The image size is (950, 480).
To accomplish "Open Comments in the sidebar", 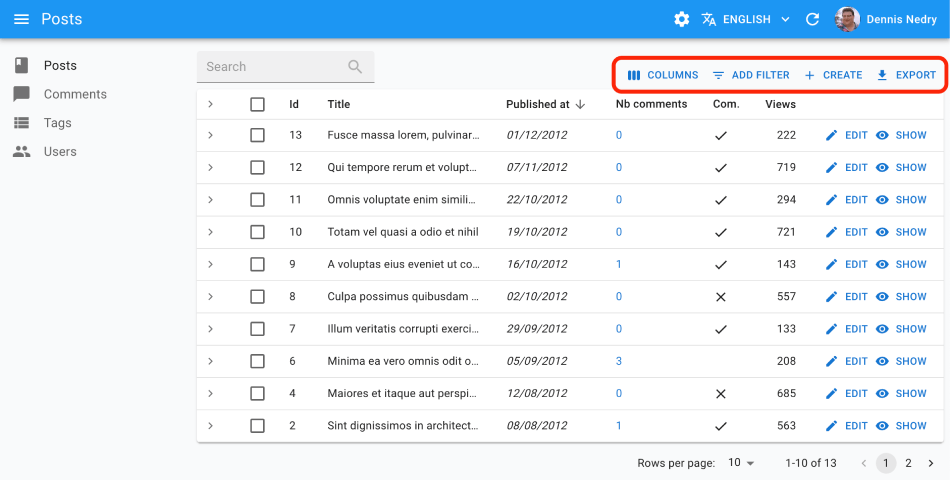I will (75, 94).
